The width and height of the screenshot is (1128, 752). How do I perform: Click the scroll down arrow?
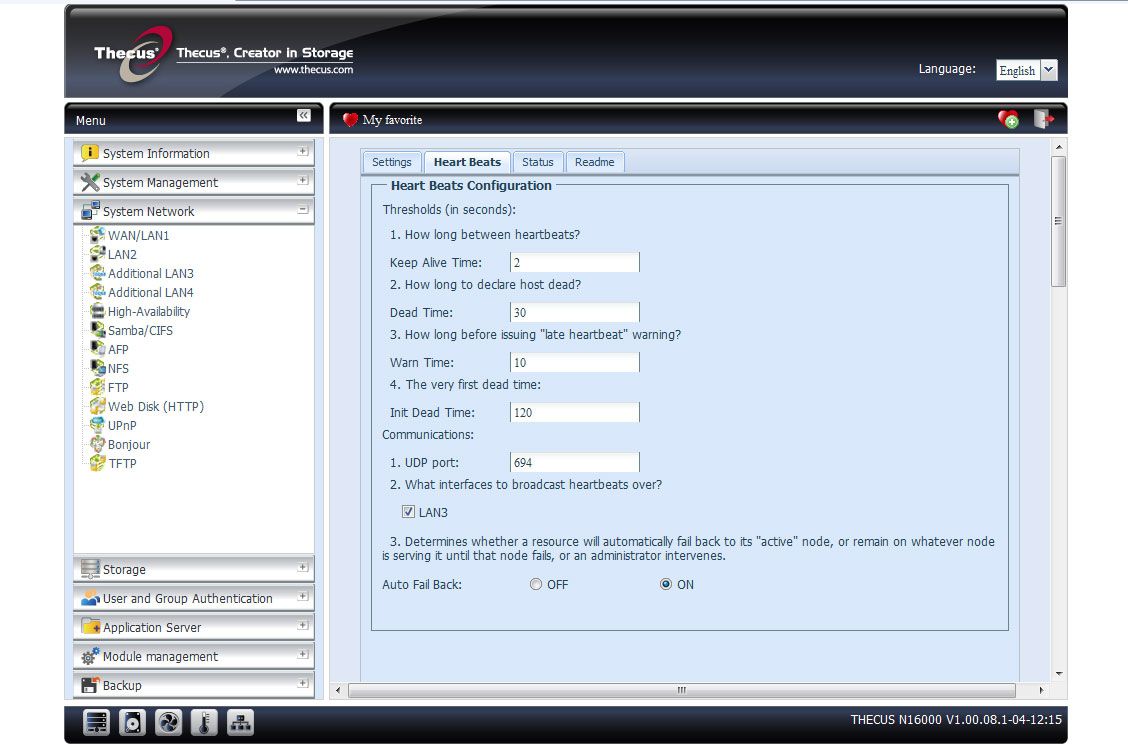point(1058,674)
